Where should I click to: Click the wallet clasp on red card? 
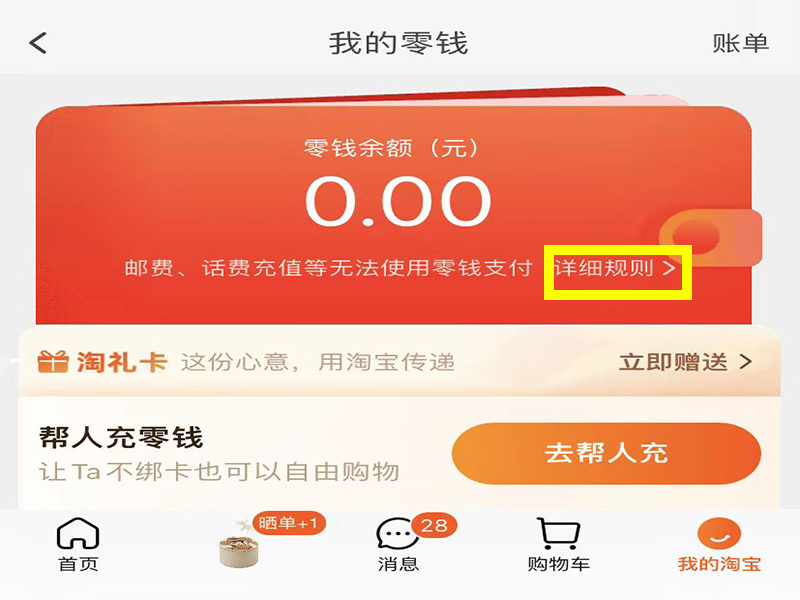pyautogui.click(x=710, y=236)
